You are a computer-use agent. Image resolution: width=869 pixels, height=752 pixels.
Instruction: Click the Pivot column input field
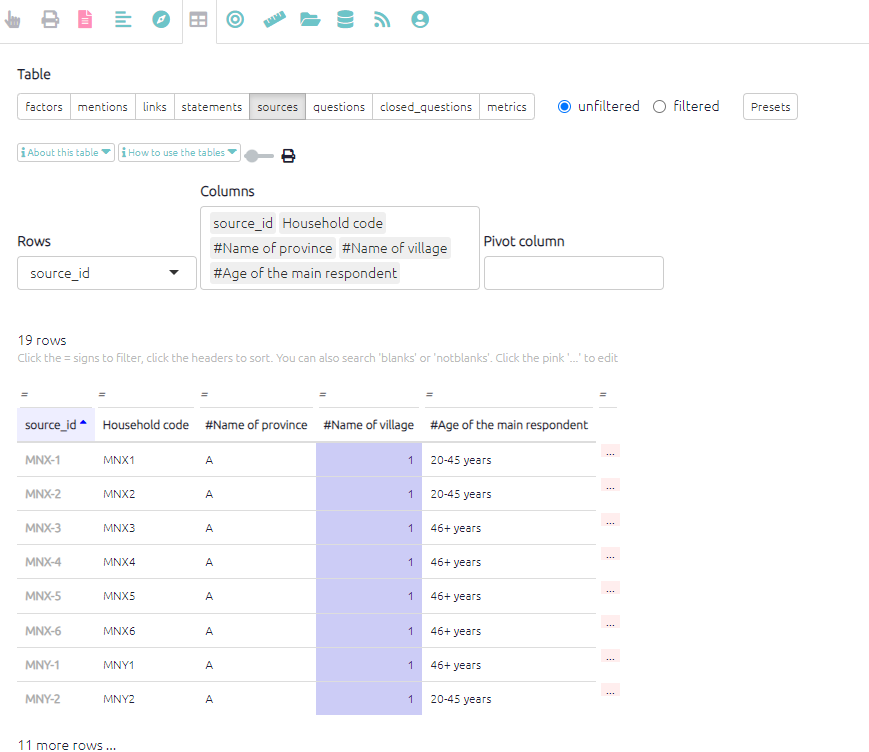pyautogui.click(x=573, y=273)
